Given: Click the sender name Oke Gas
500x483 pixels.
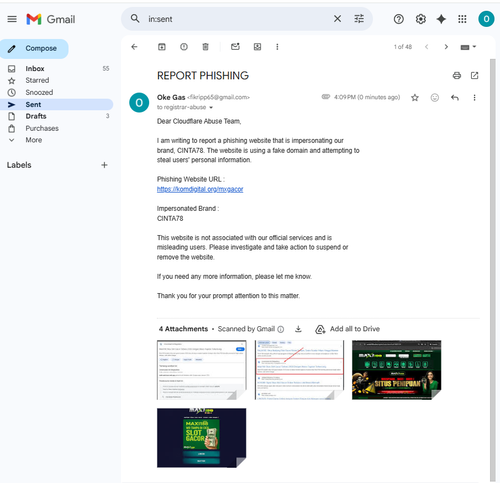Looking at the screenshot, I should pos(171,97).
